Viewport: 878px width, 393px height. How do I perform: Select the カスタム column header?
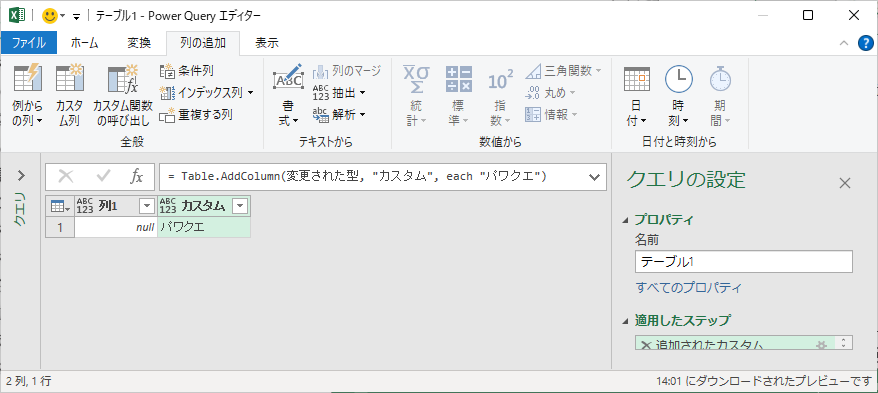click(204, 207)
